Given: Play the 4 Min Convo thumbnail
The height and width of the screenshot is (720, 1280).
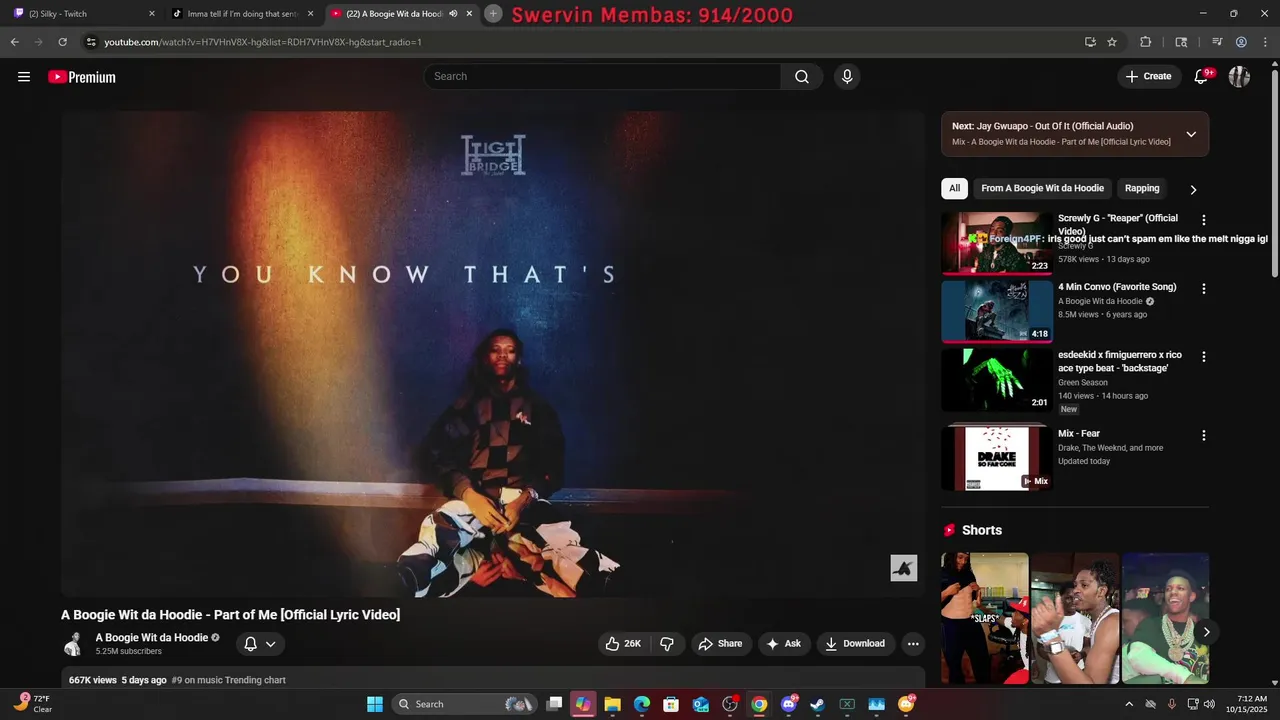Looking at the screenshot, I should (x=997, y=311).
